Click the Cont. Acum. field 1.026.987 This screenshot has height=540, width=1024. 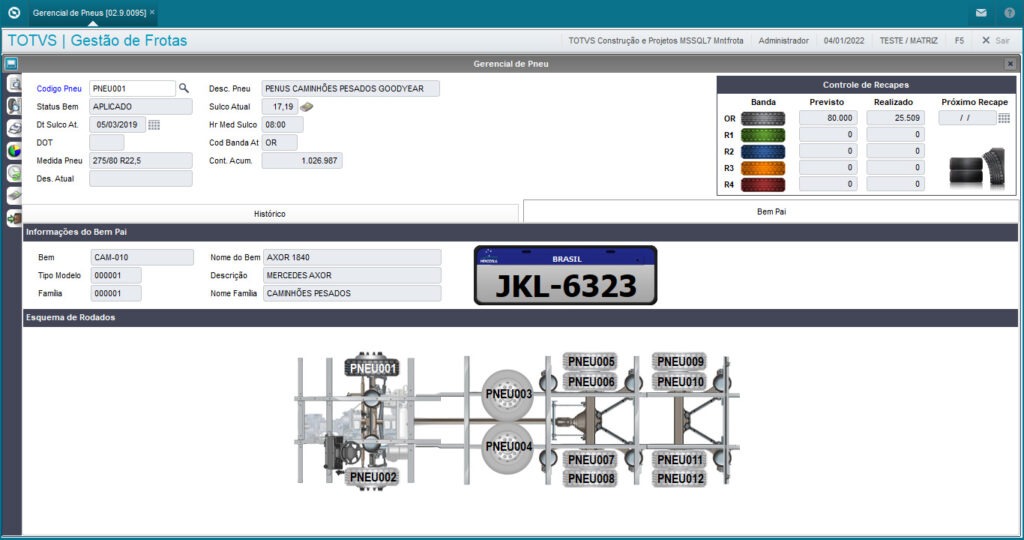[302, 161]
